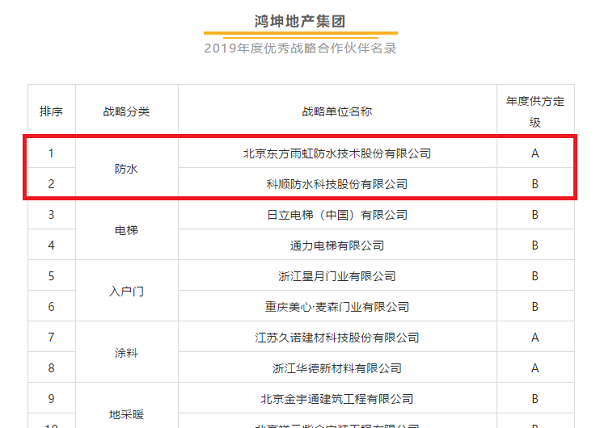Click the 电梯 category cell
The width and height of the screenshot is (600, 428).
(126, 230)
